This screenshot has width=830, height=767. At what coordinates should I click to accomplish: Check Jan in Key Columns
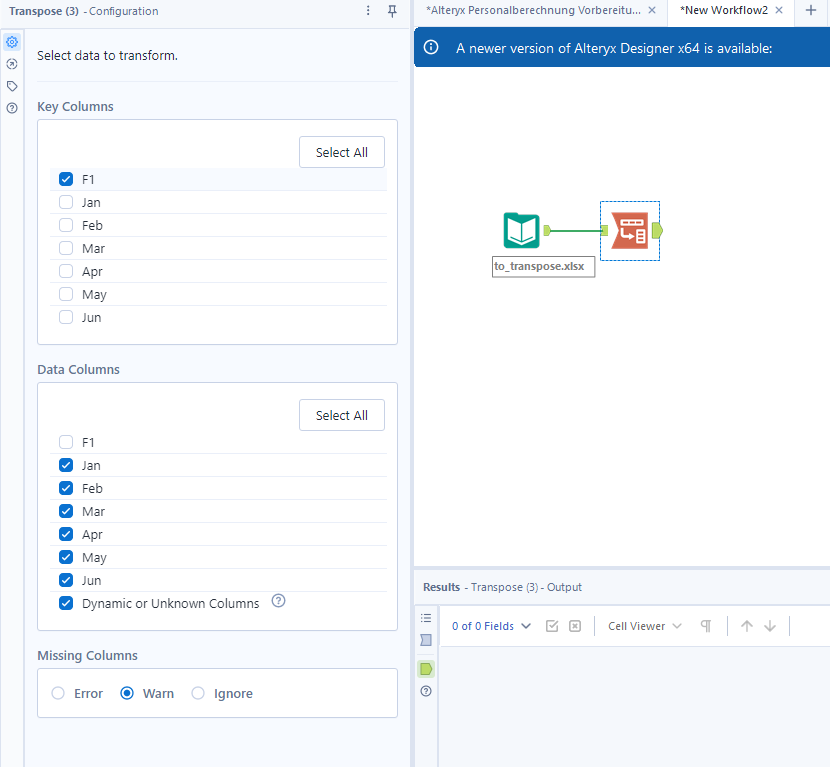point(66,202)
